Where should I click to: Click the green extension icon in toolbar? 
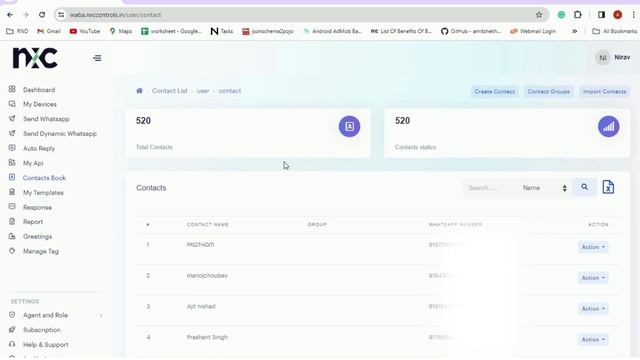point(561,15)
